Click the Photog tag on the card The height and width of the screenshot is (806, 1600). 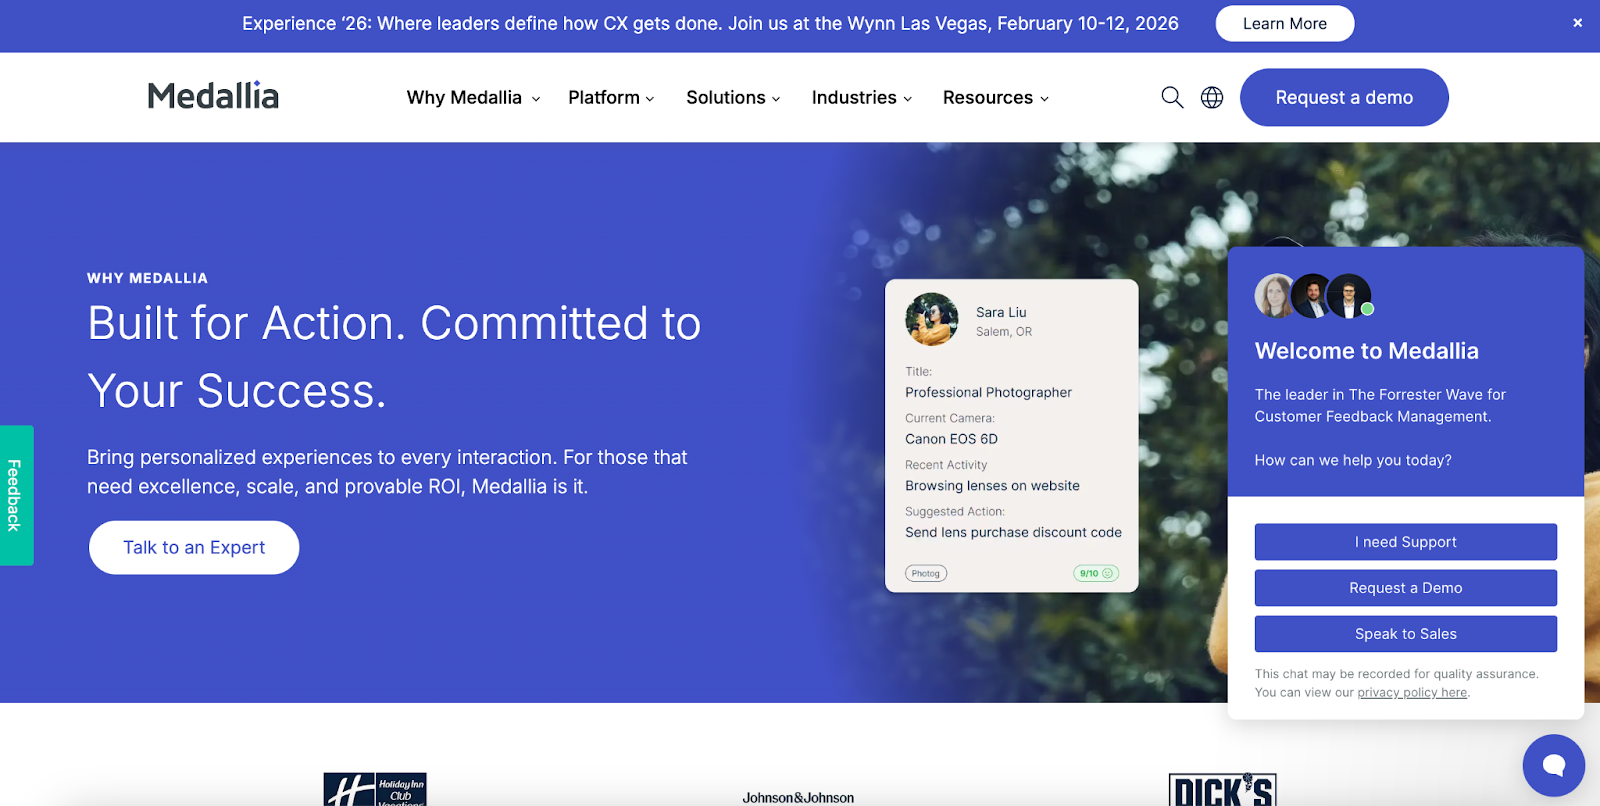click(926, 573)
